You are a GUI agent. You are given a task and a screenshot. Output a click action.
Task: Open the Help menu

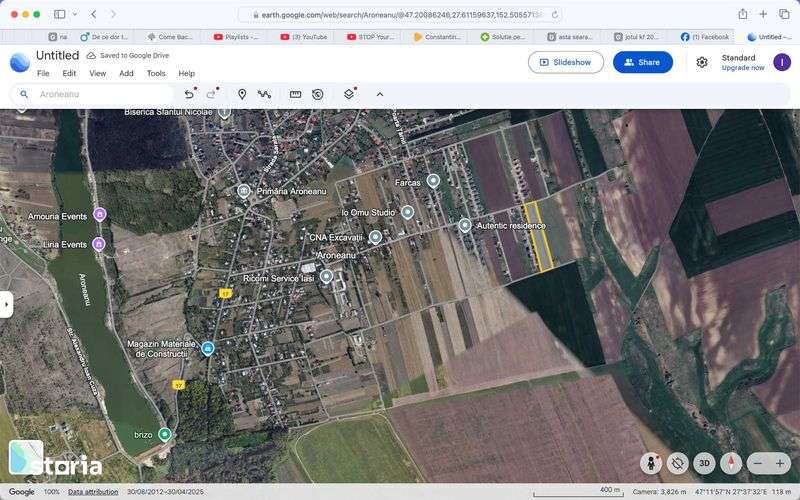coord(187,73)
